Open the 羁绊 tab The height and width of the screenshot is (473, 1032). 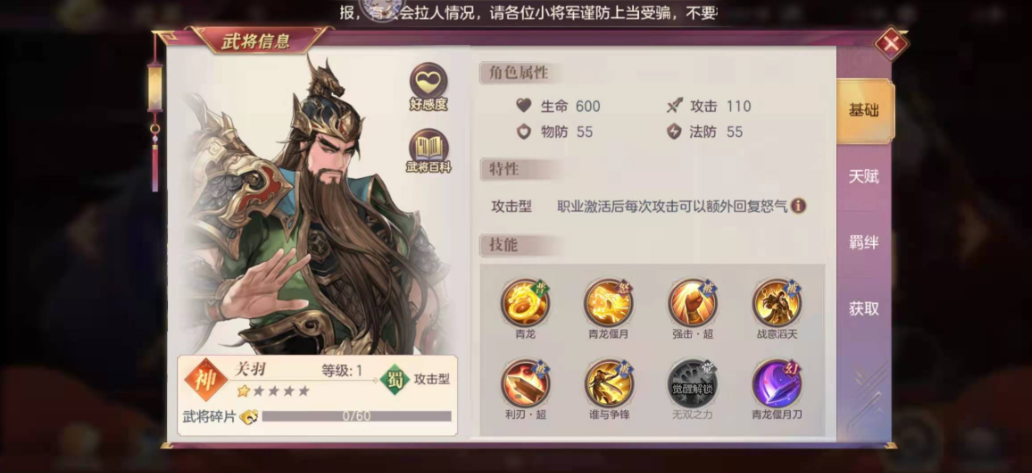(864, 243)
